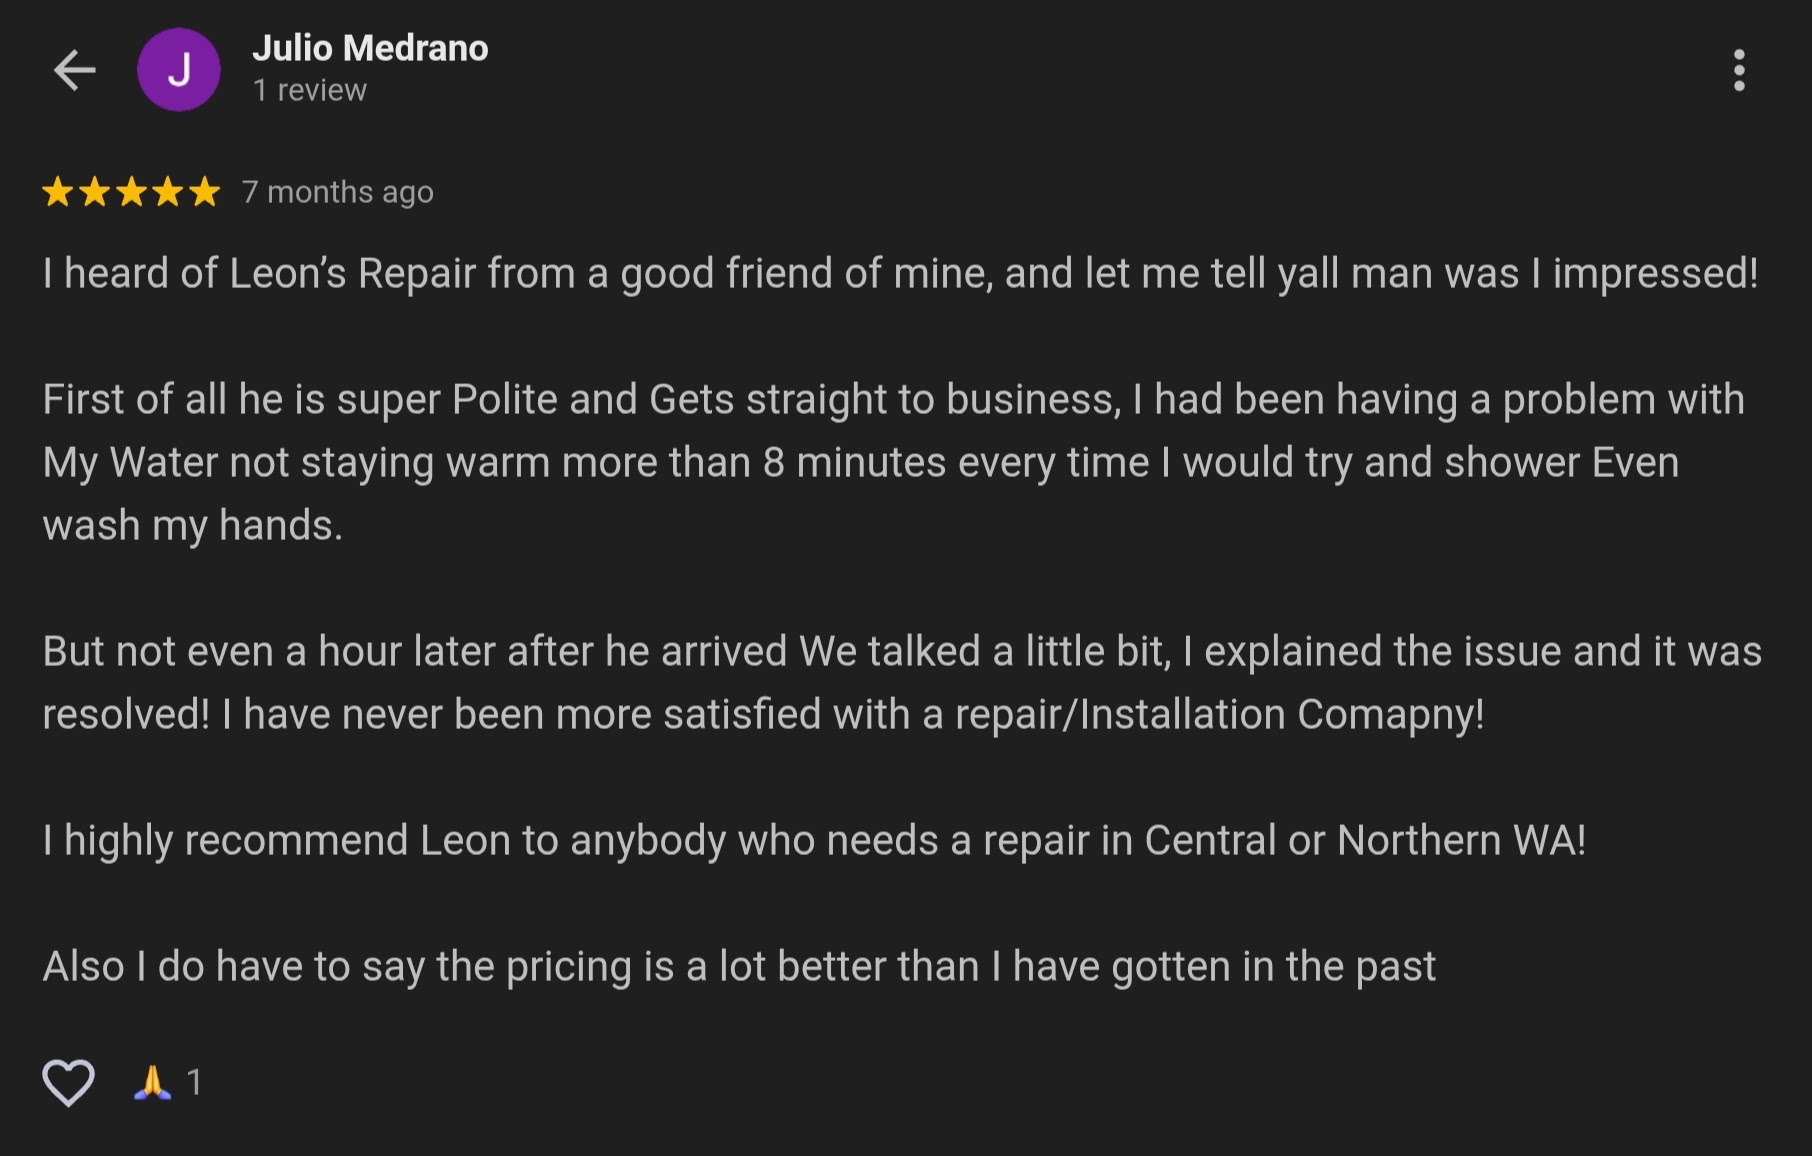Click the paragraph starting "First of all"

click(x=860, y=462)
